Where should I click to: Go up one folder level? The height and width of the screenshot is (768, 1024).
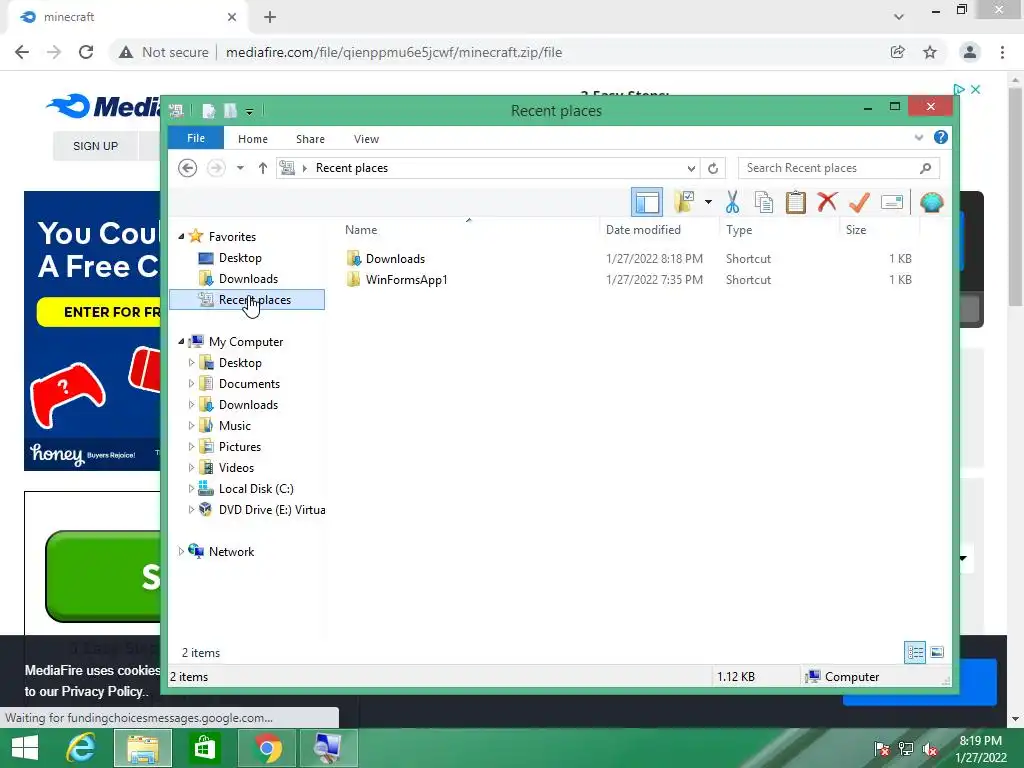pyautogui.click(x=263, y=168)
